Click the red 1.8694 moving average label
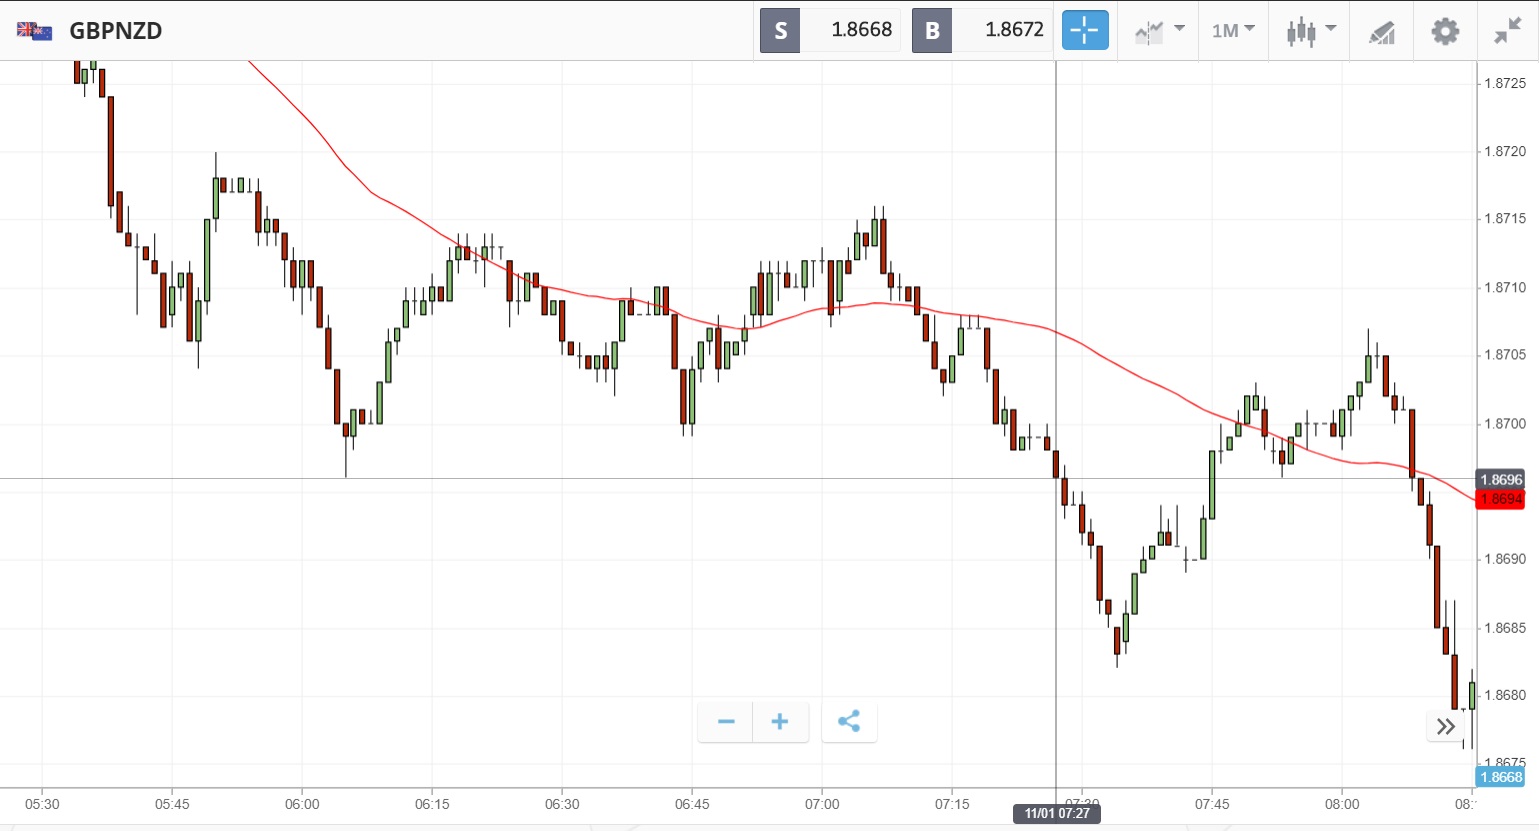The height and width of the screenshot is (831, 1539). pyautogui.click(x=1500, y=499)
